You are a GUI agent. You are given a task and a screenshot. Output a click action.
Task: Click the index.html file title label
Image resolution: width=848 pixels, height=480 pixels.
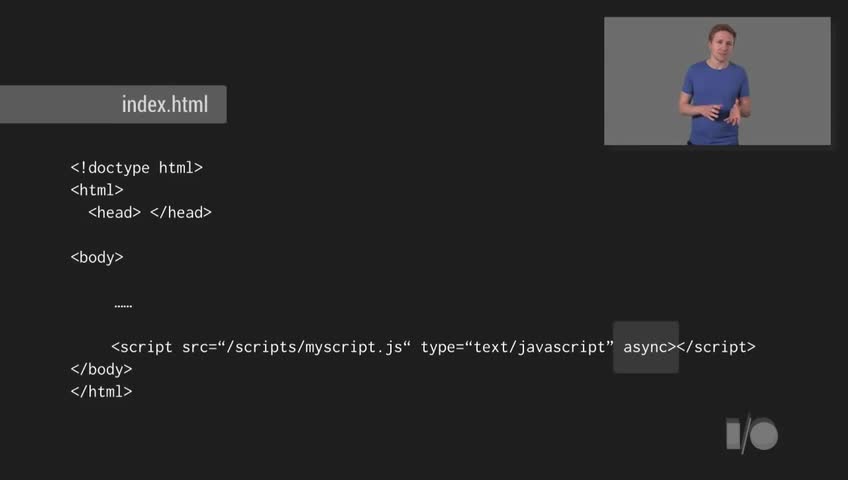pos(165,104)
